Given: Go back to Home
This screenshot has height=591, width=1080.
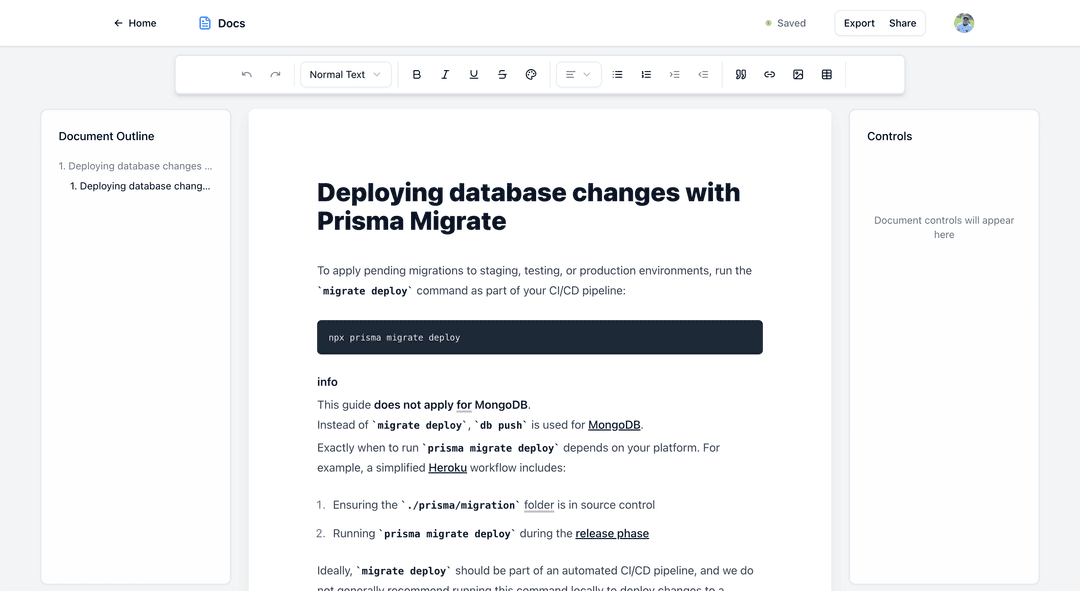Looking at the screenshot, I should (x=135, y=23).
